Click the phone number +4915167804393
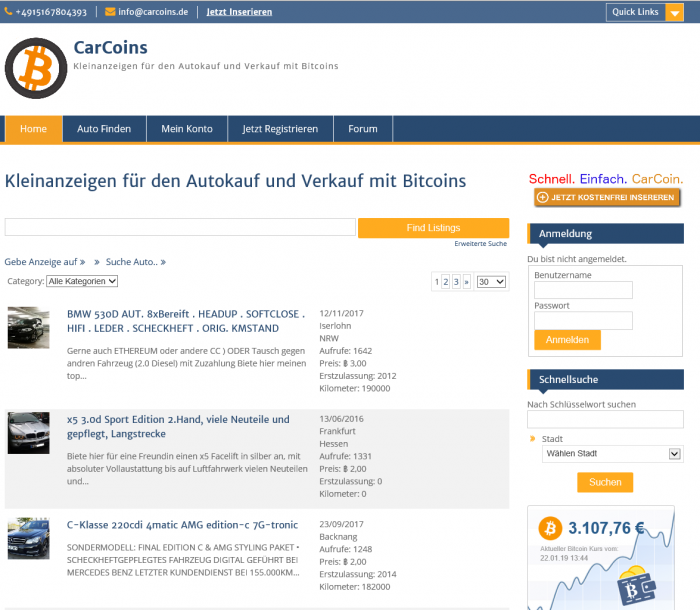The height and width of the screenshot is (610, 700). tap(51, 12)
